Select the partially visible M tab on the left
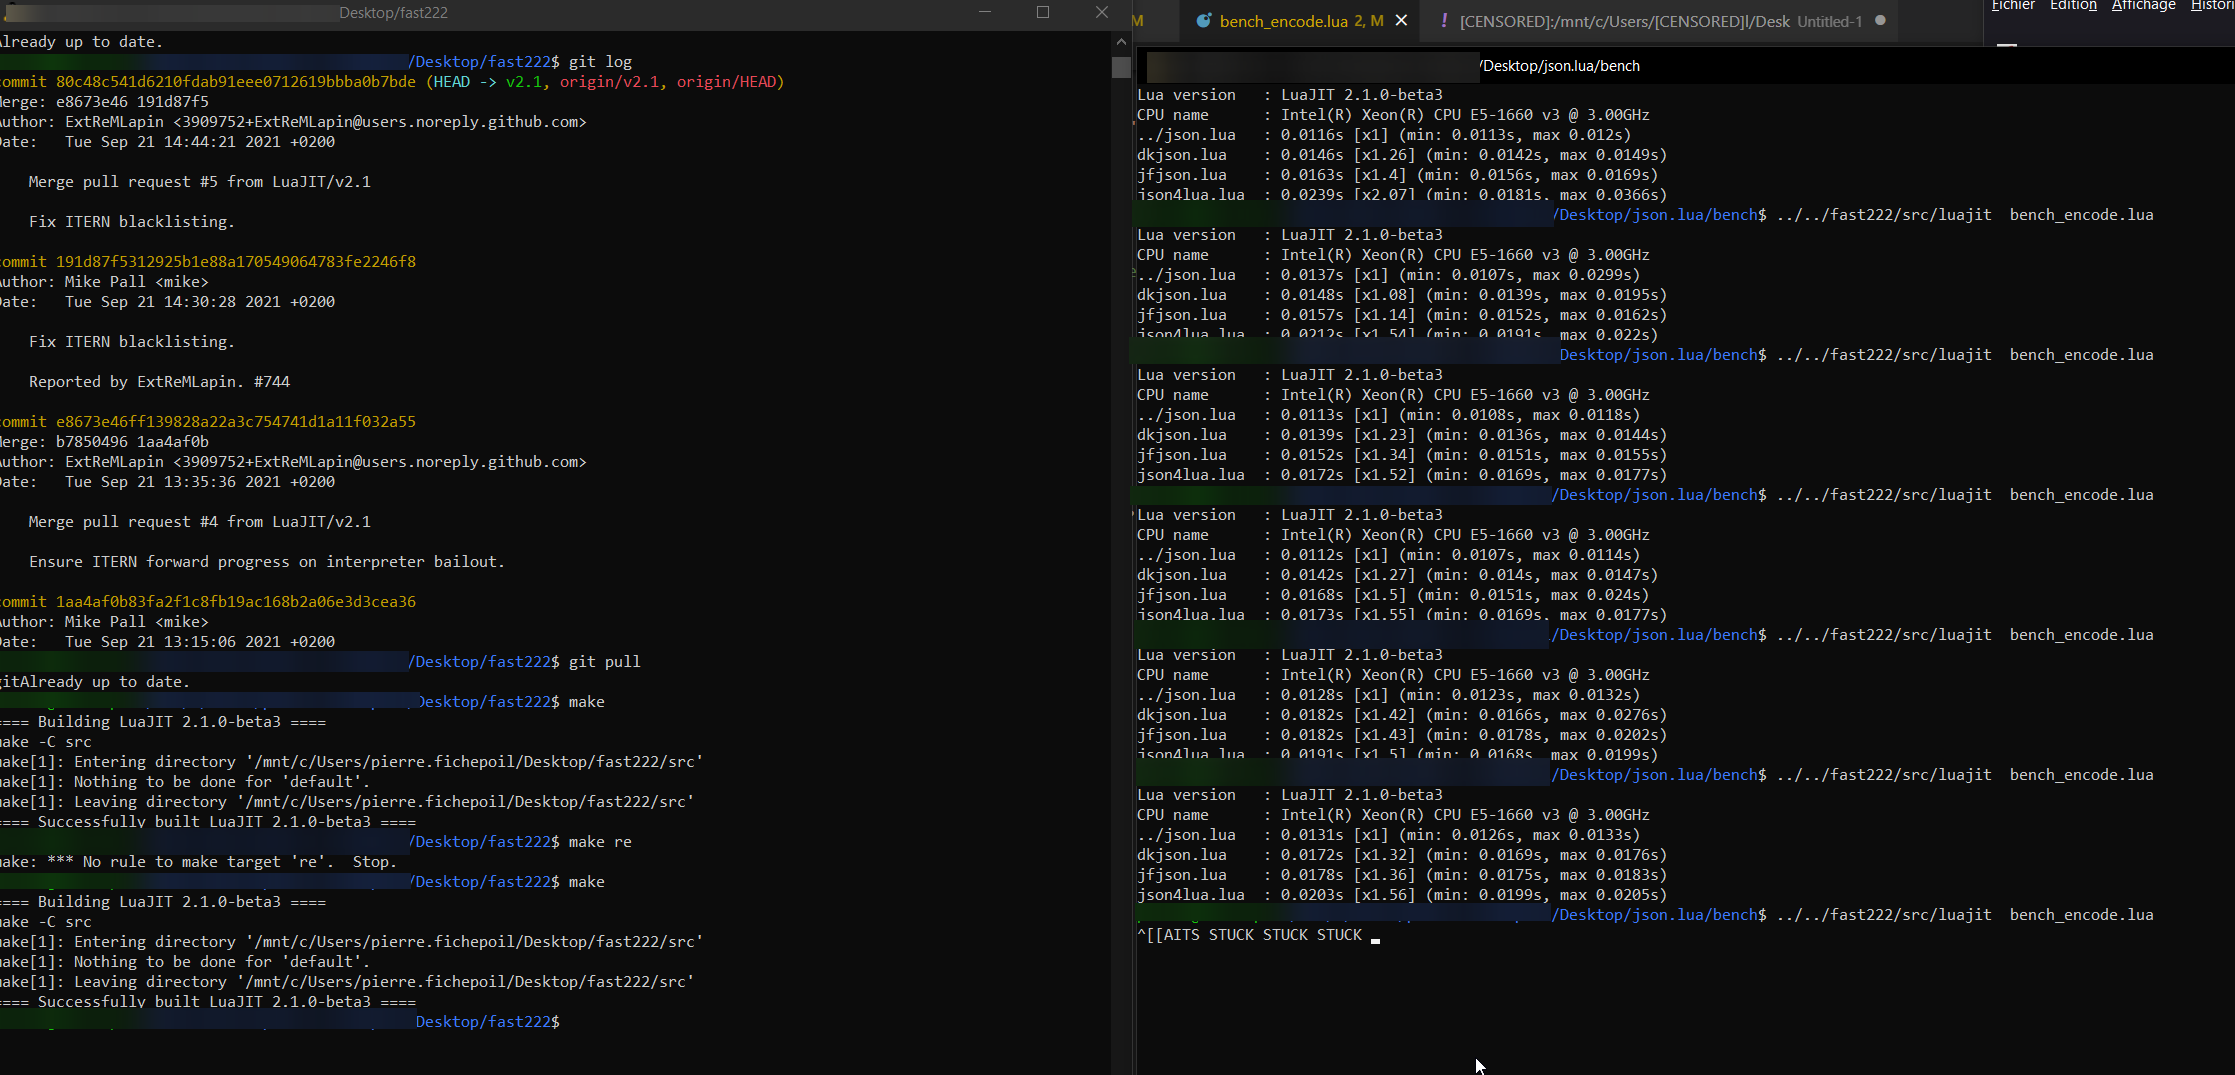The width and height of the screenshot is (2235, 1075). 1137,21
